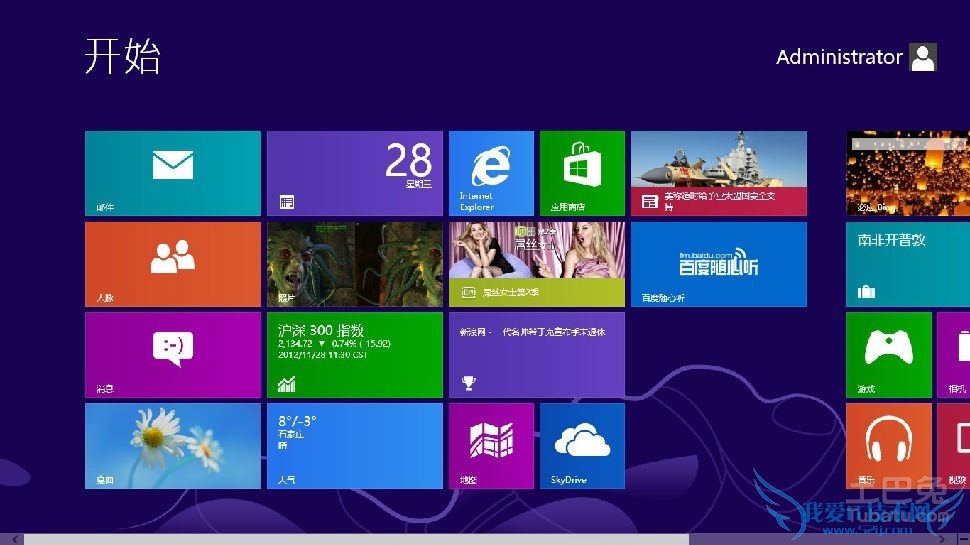Click the Administrator account name

[839, 57]
